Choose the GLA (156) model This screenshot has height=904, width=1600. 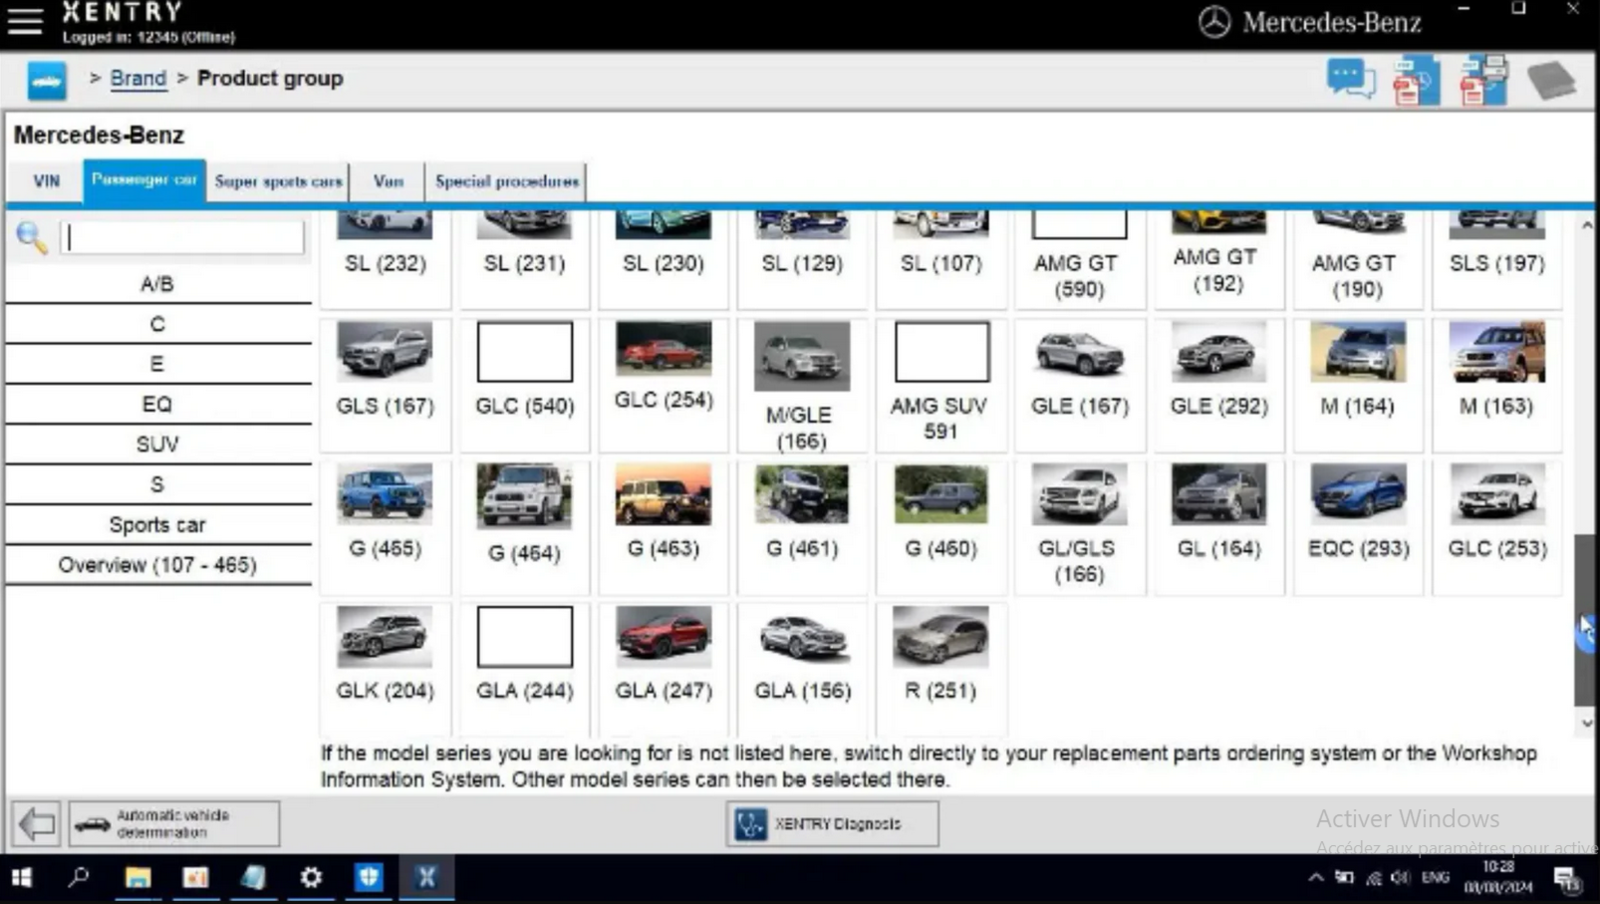point(802,668)
